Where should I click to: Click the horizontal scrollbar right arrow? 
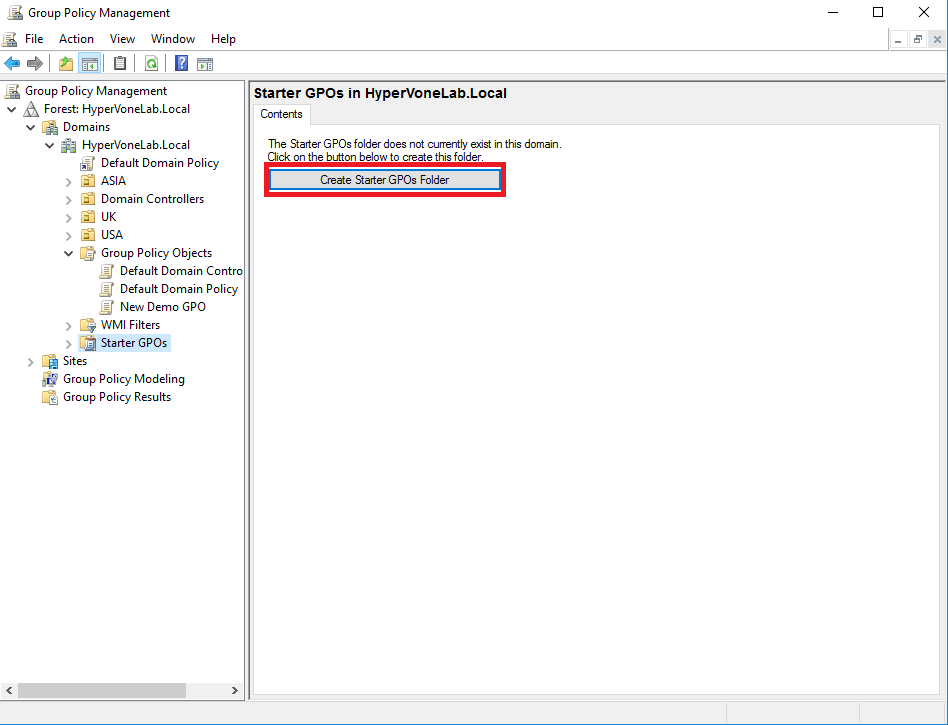[x=233, y=690]
